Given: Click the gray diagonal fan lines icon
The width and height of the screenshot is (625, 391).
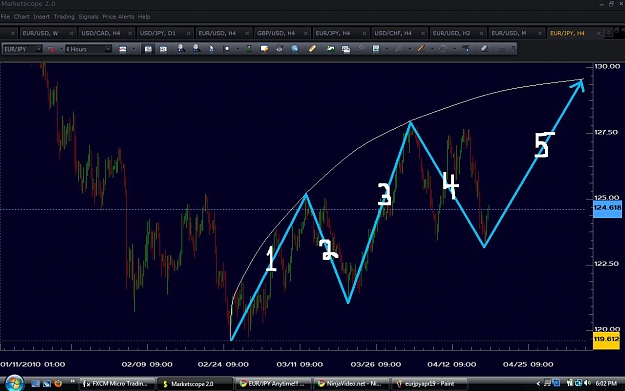Looking at the screenshot, I should point(361,49).
